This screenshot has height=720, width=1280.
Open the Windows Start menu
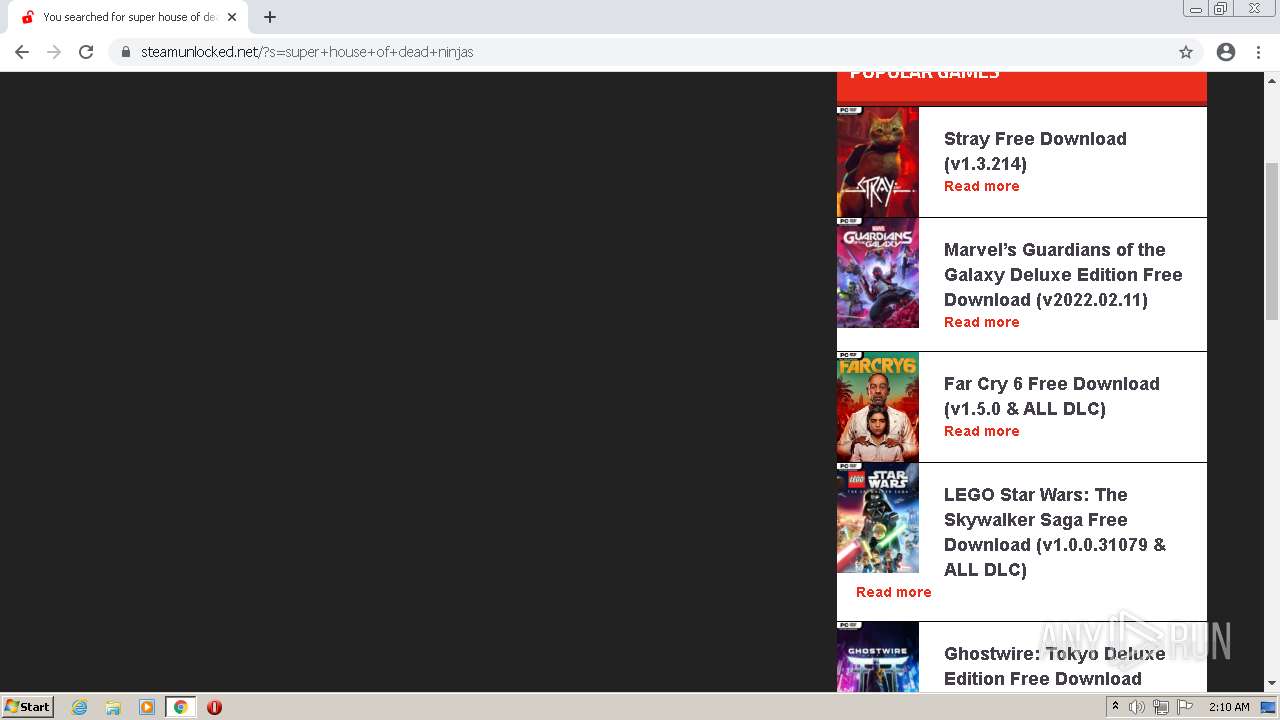[x=28, y=706]
